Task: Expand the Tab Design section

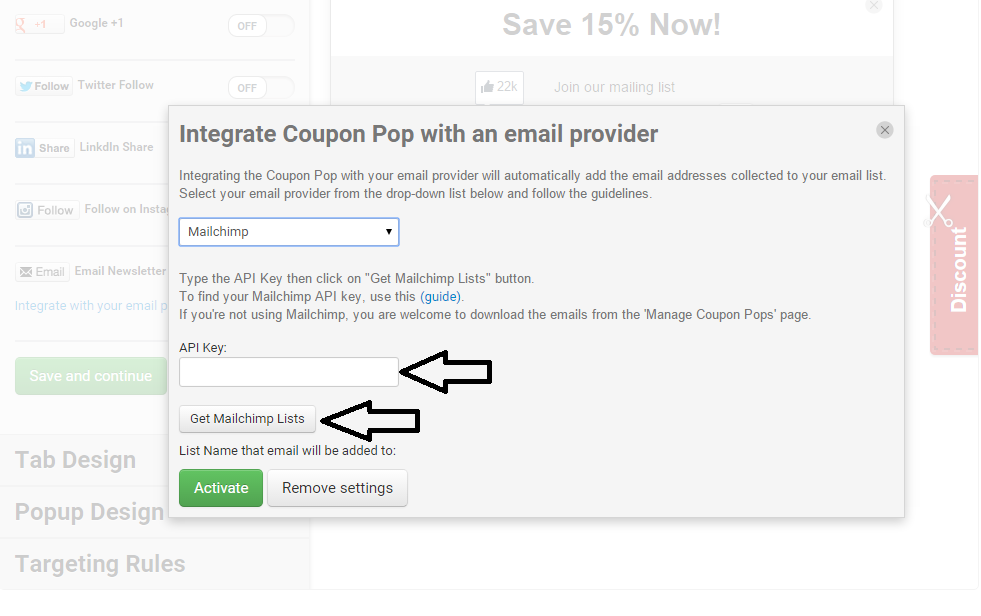Action: click(x=76, y=460)
